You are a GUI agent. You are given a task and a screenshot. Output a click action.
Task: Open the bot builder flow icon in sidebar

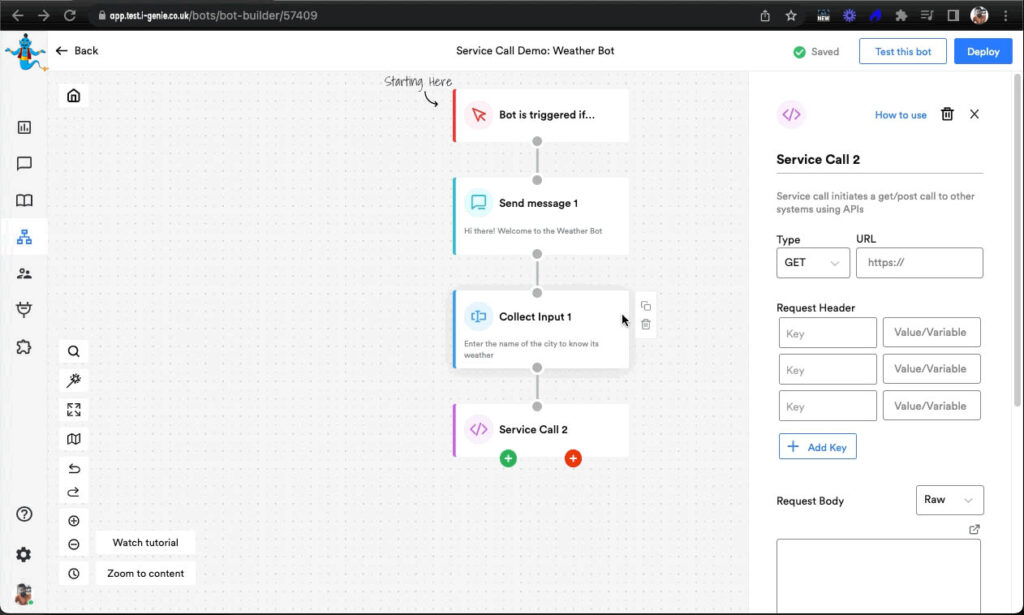point(24,237)
